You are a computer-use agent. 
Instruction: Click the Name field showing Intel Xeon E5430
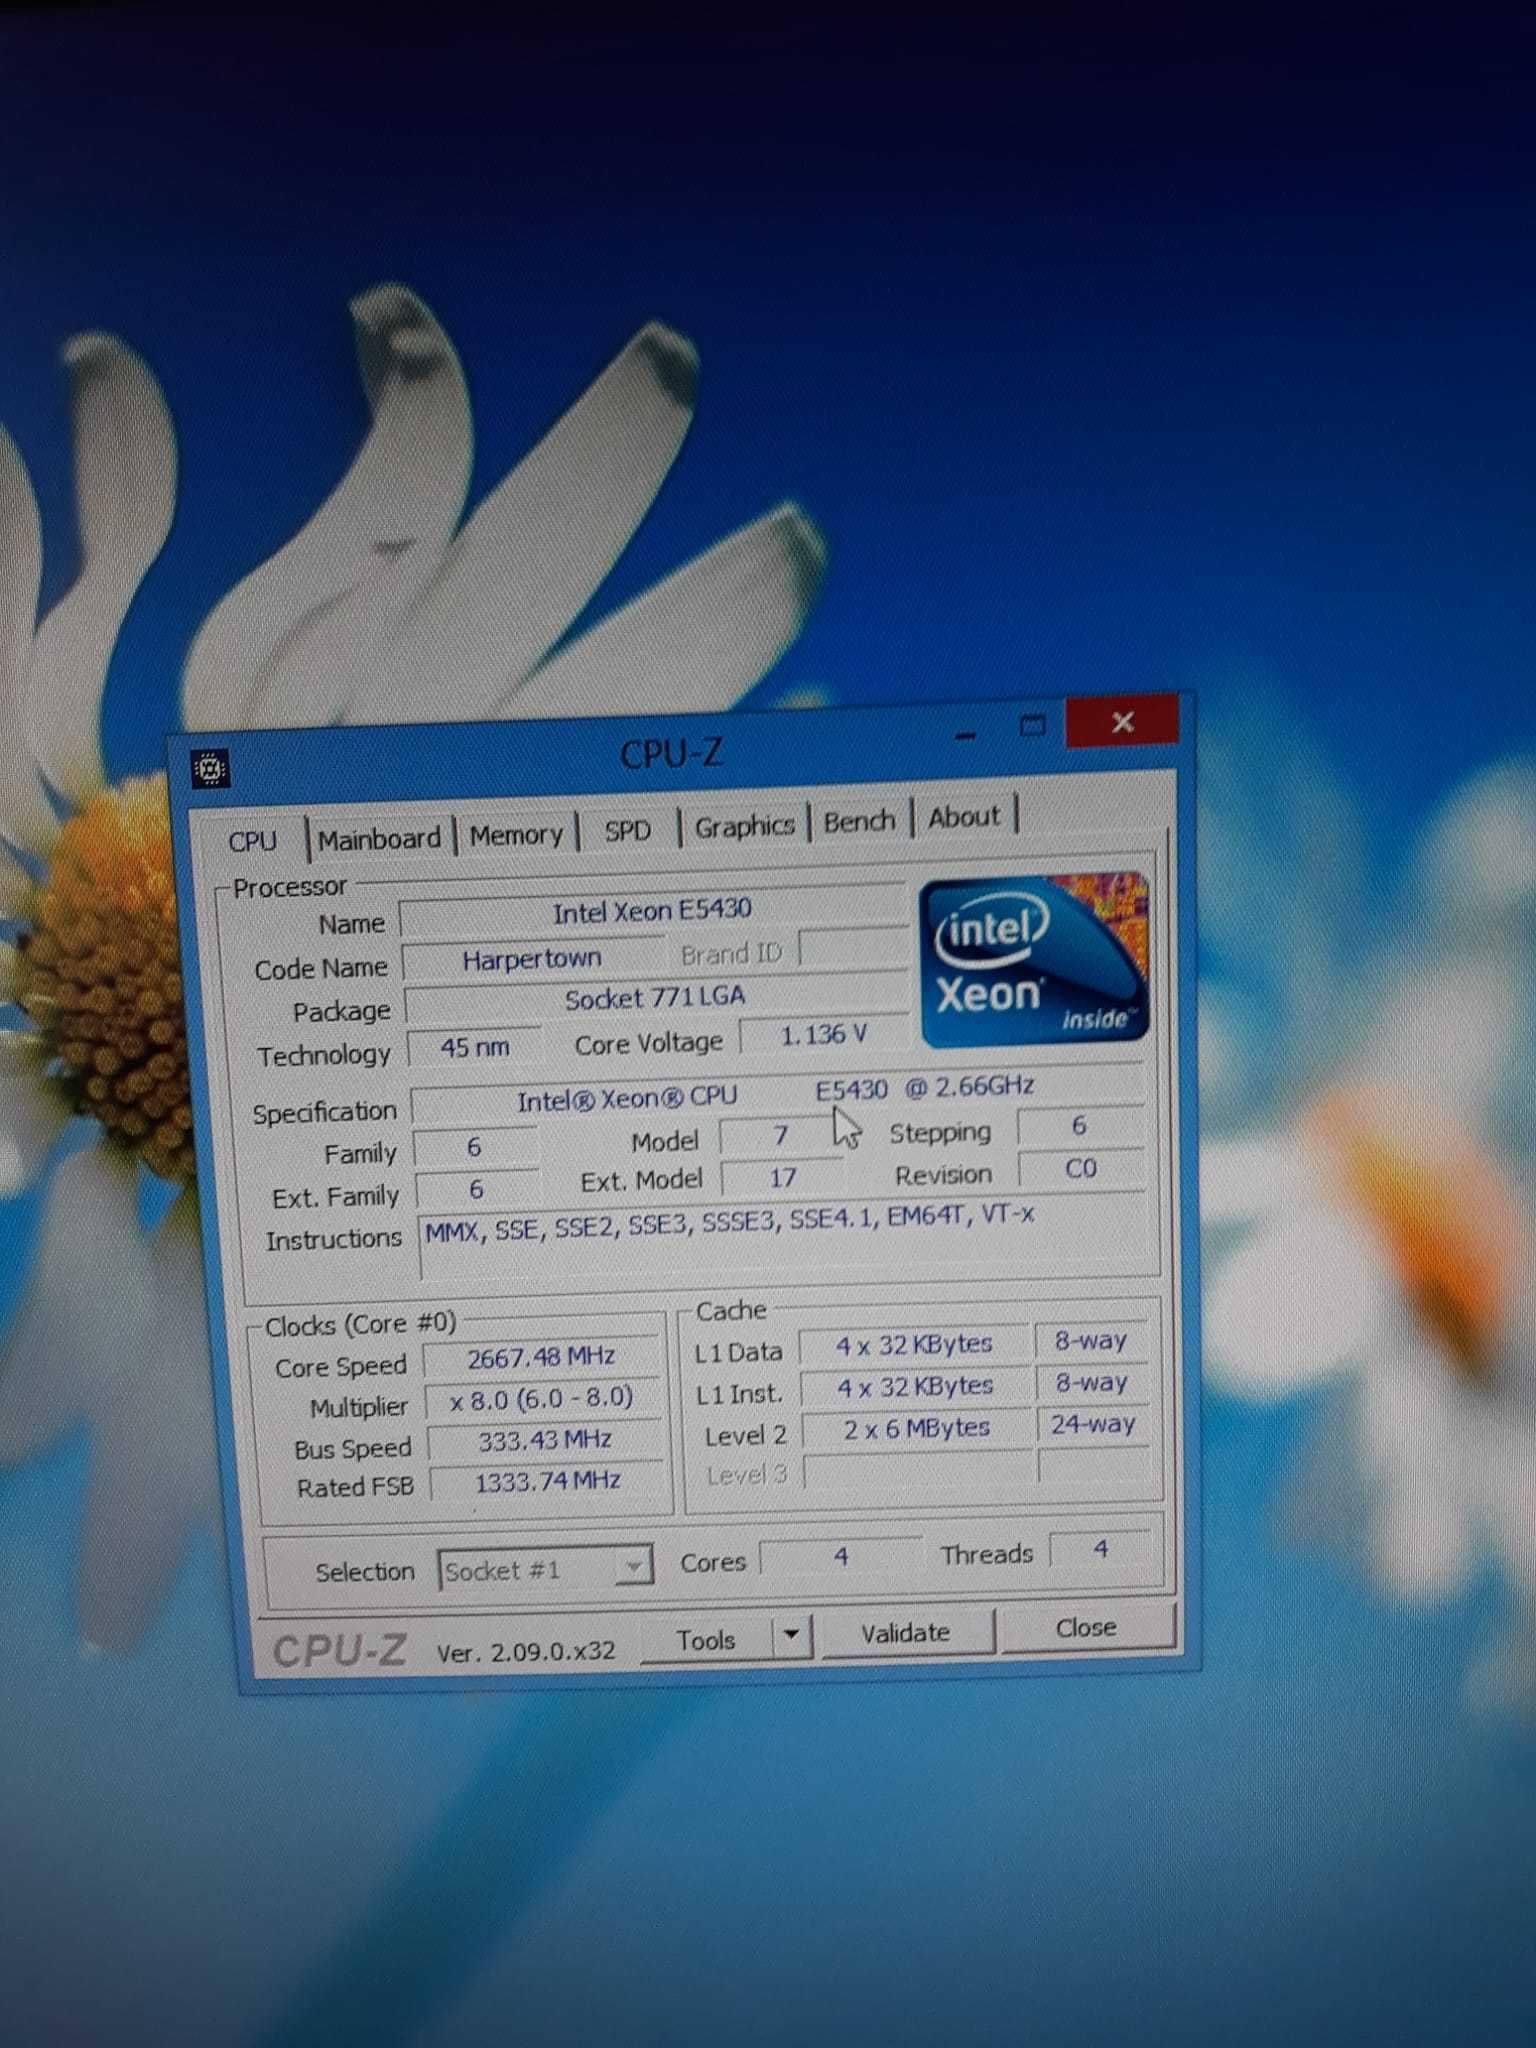(x=652, y=911)
